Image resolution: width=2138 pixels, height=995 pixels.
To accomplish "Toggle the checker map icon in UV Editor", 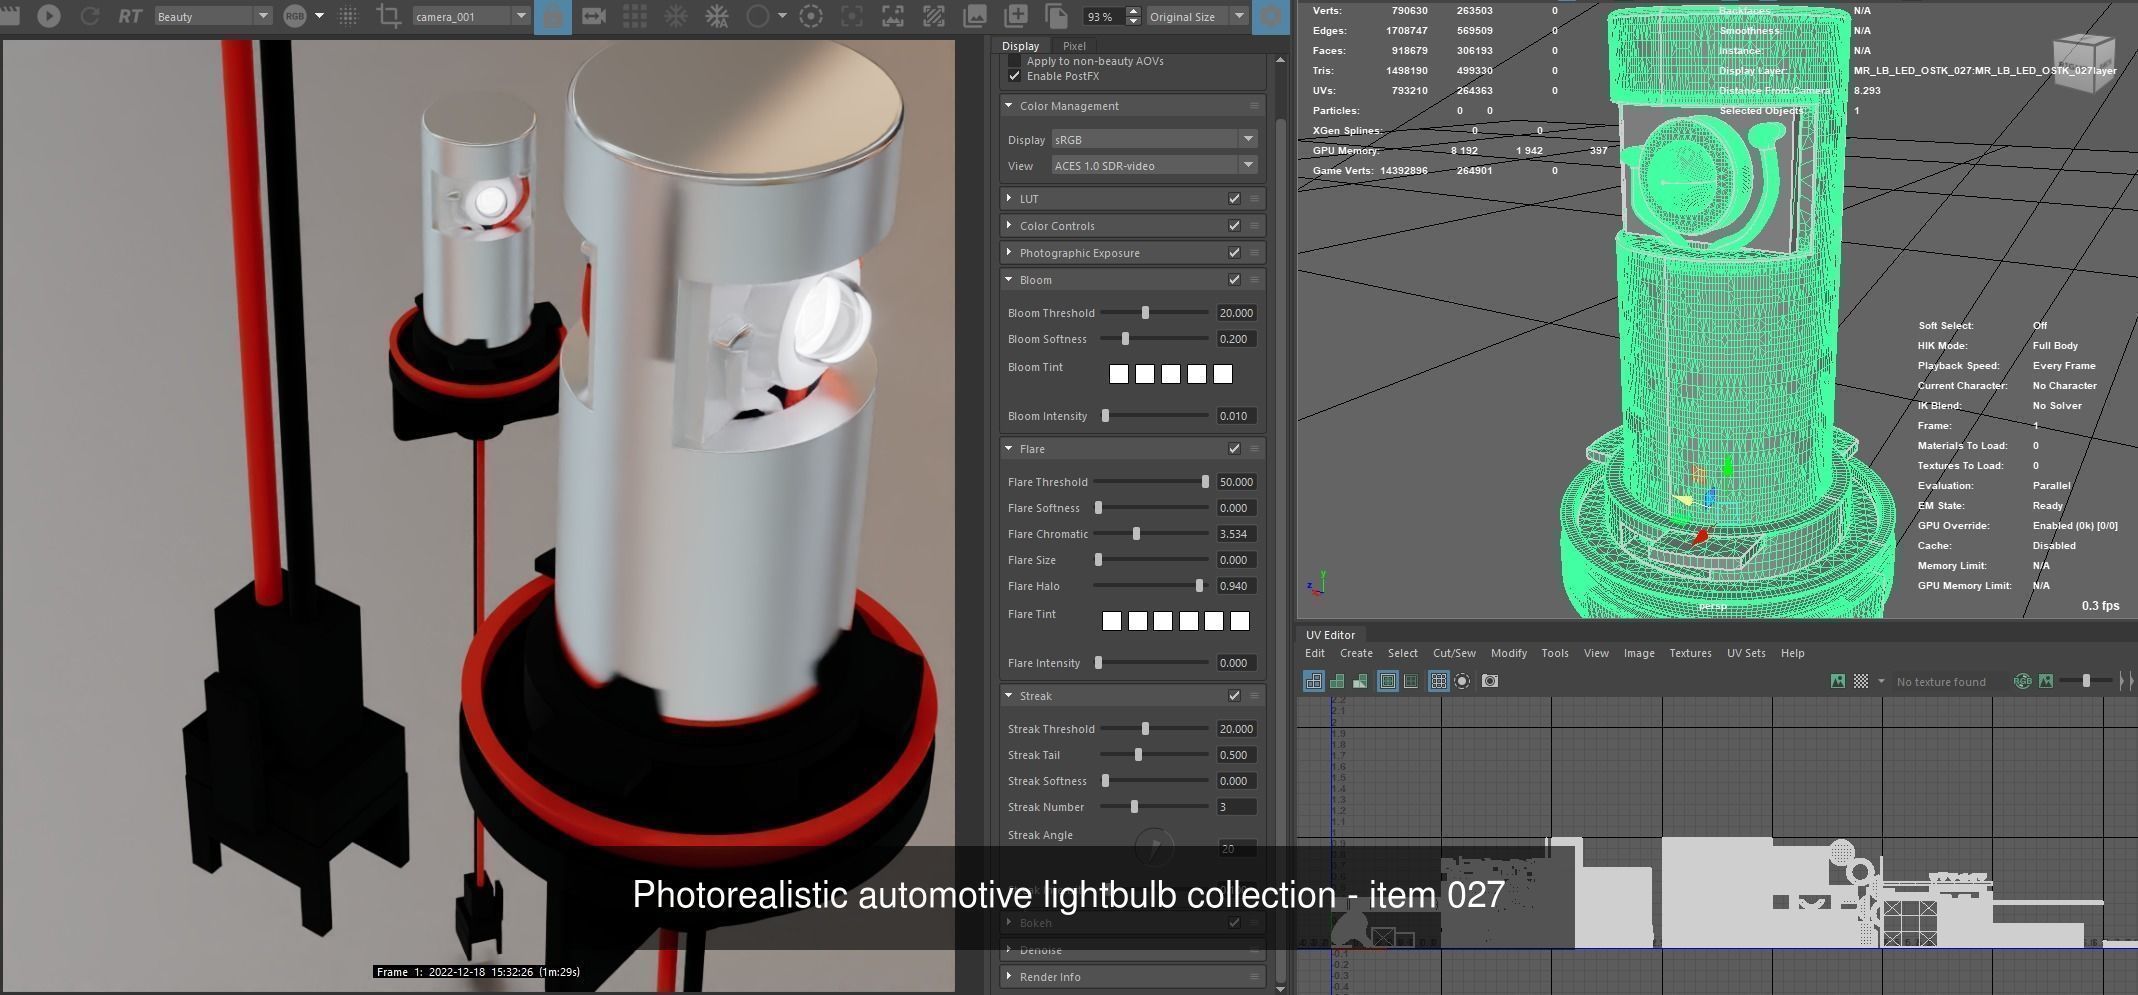I will point(1861,681).
